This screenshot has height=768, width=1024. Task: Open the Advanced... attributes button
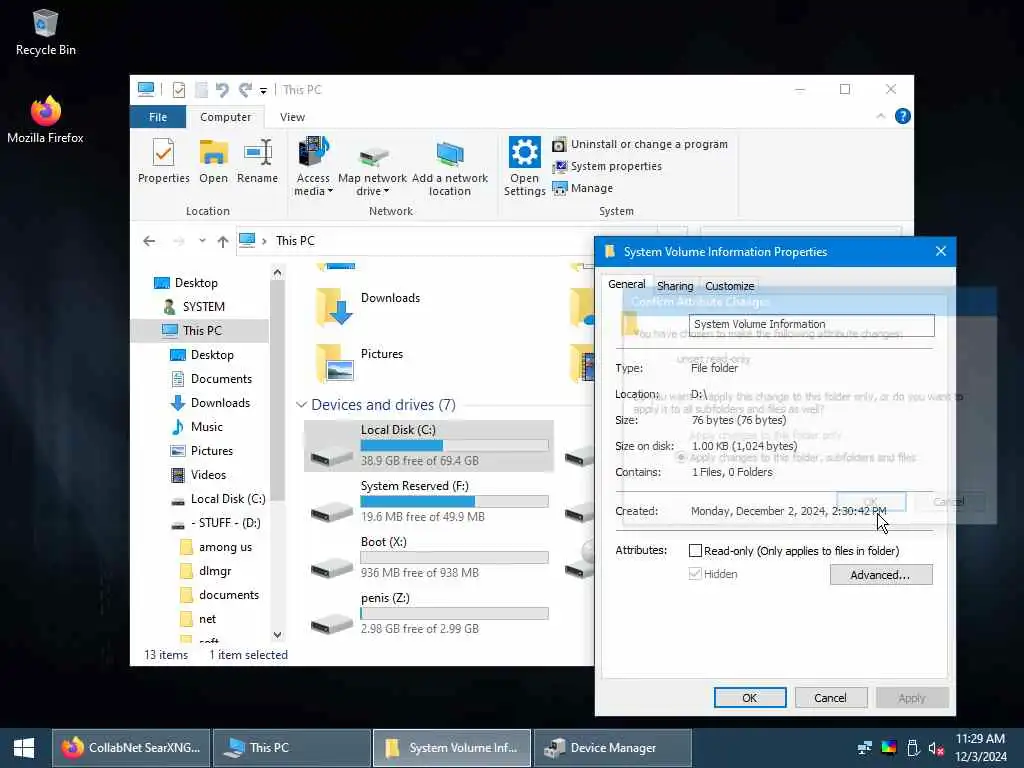pyautogui.click(x=880, y=575)
